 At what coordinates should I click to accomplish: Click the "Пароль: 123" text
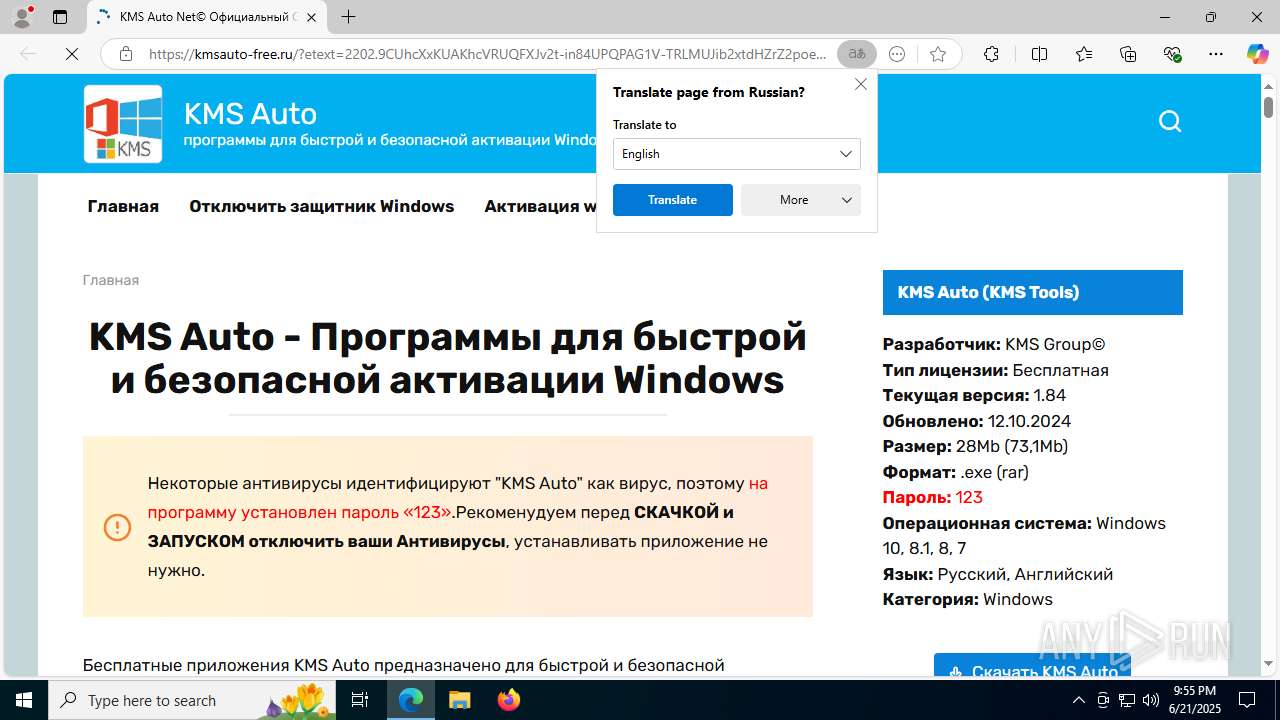point(932,497)
